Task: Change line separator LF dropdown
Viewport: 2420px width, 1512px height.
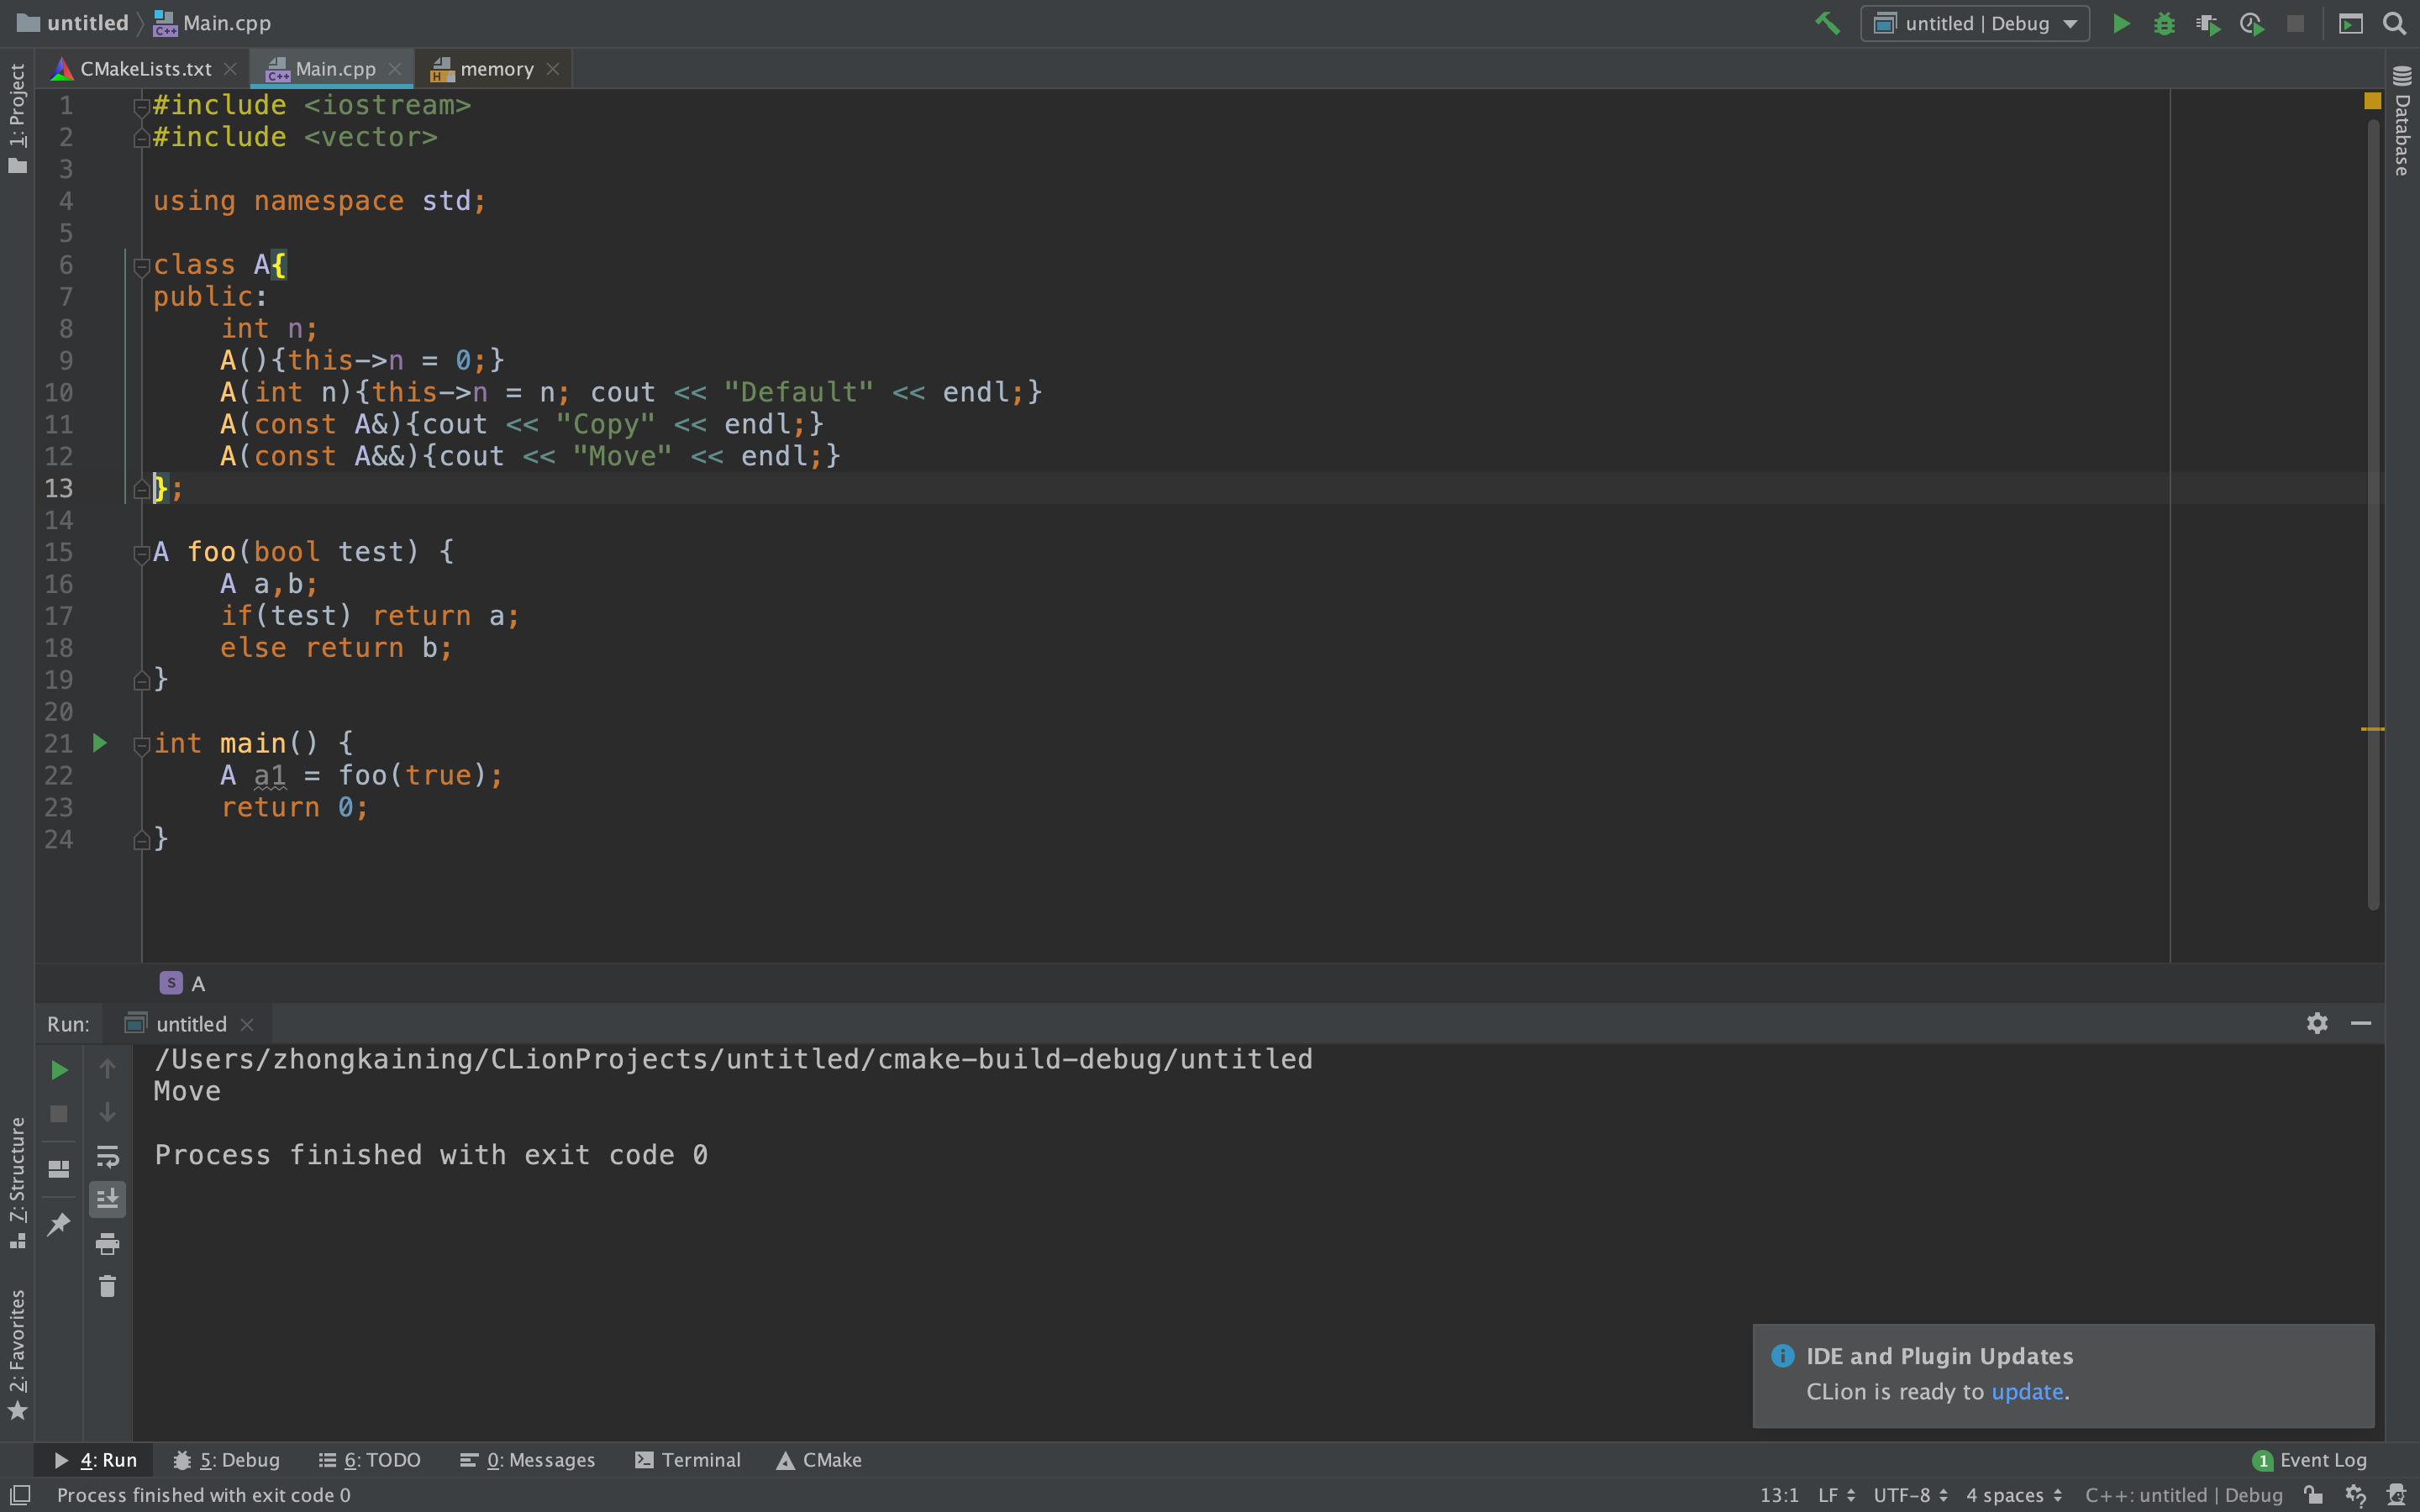Action: pyautogui.click(x=1836, y=1495)
